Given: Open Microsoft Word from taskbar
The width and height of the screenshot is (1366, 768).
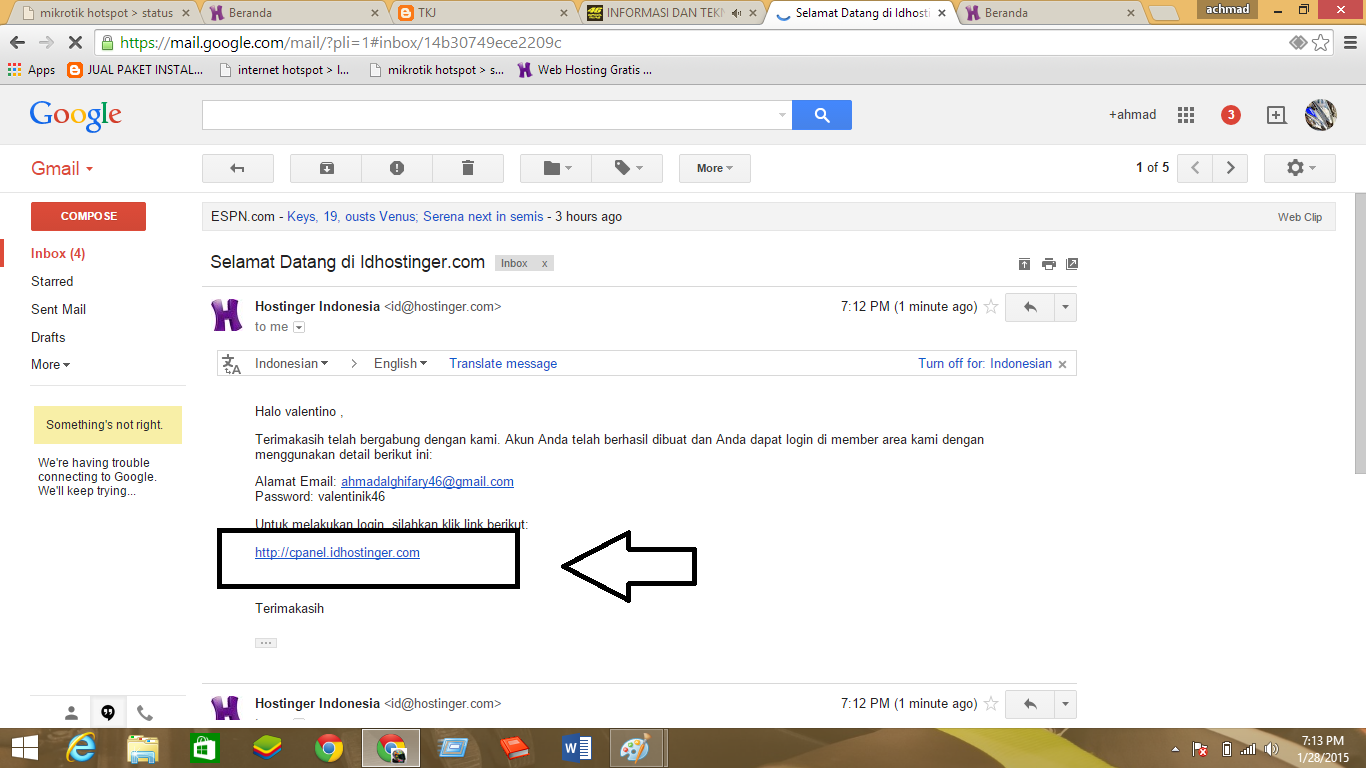Looking at the screenshot, I should (577, 747).
